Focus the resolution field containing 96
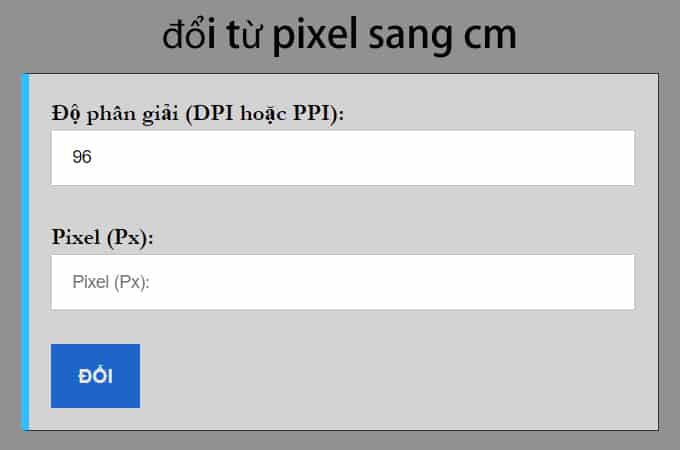The image size is (680, 450). point(342,158)
